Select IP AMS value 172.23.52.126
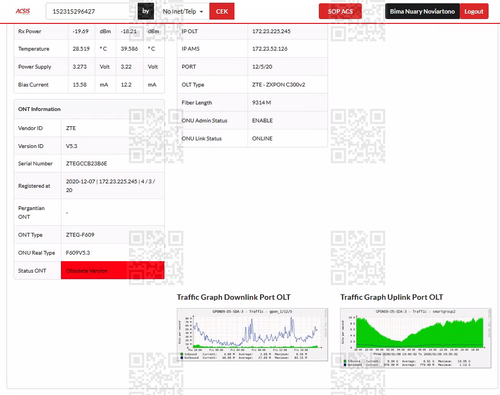Screen dimensions: 500x395 [x=270, y=49]
